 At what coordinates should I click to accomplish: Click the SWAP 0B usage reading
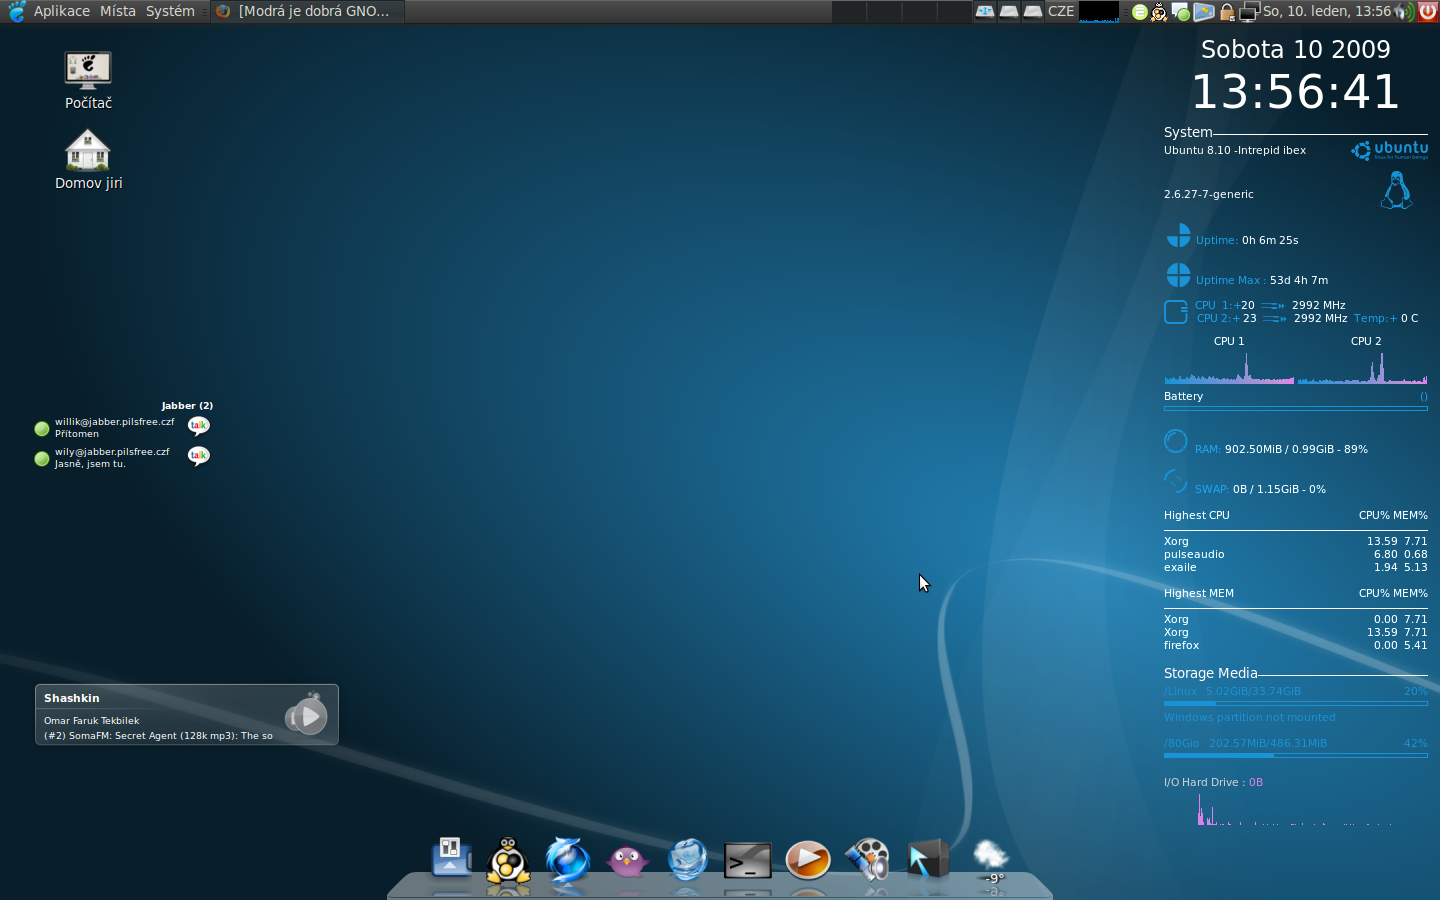[1260, 489]
